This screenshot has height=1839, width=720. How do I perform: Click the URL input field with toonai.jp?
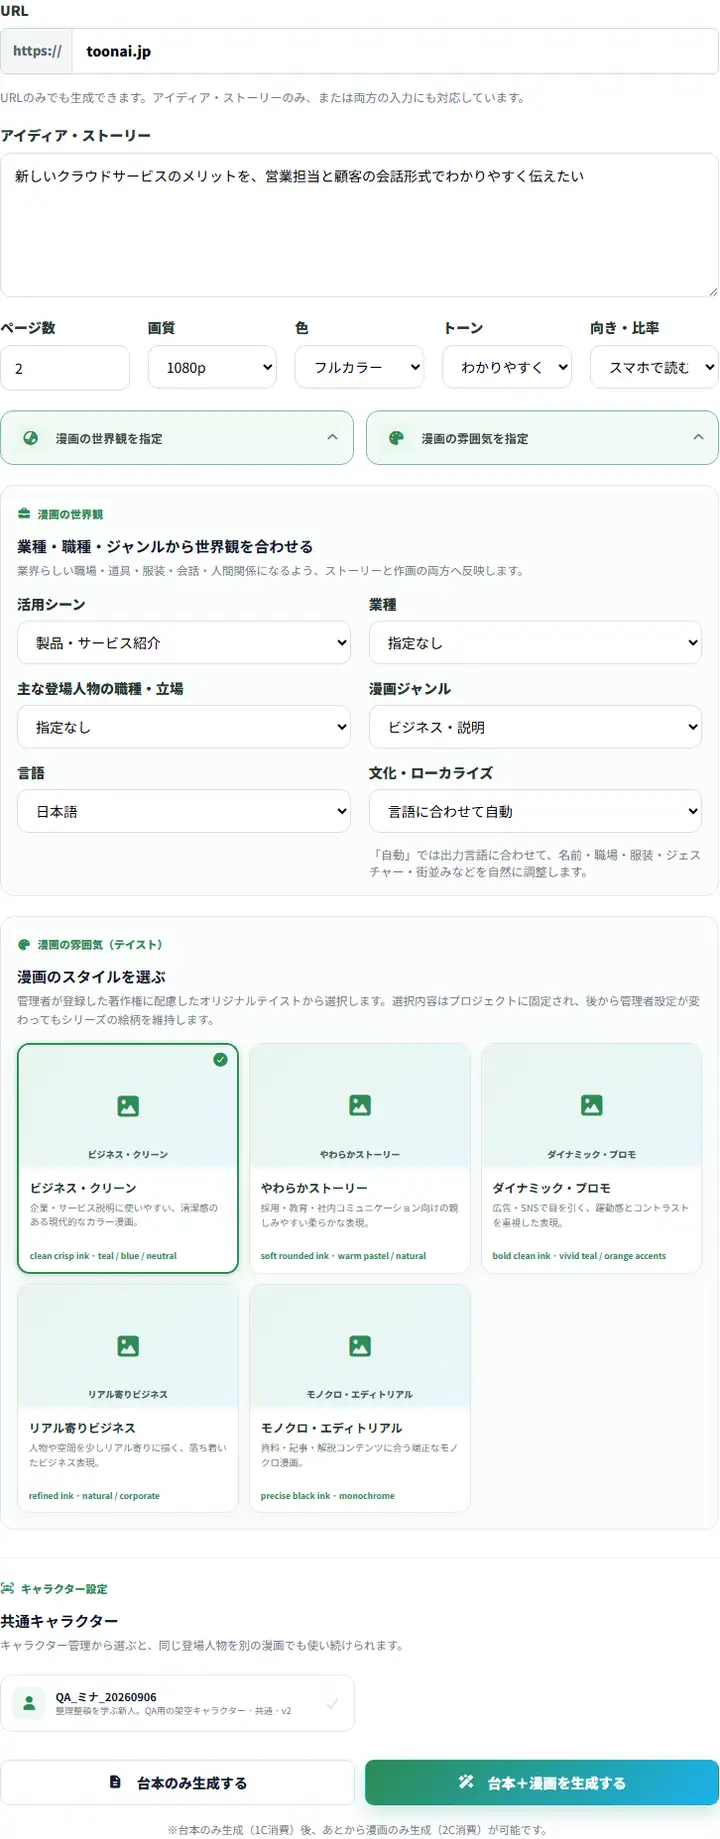click(395, 51)
